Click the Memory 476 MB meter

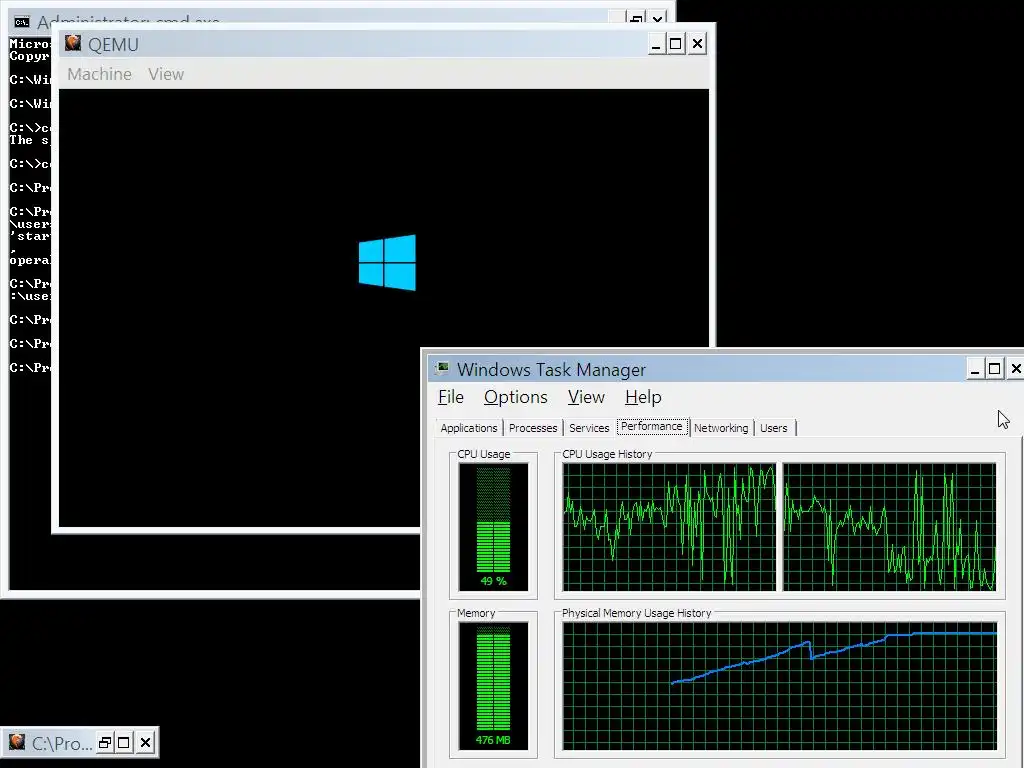click(x=493, y=686)
